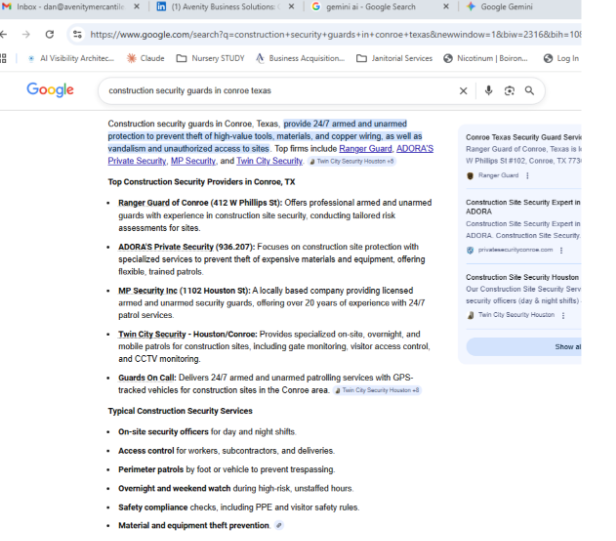Open Construction Site Security Expert ADORA card
This screenshot has height=541, width=616.
tap(523, 219)
